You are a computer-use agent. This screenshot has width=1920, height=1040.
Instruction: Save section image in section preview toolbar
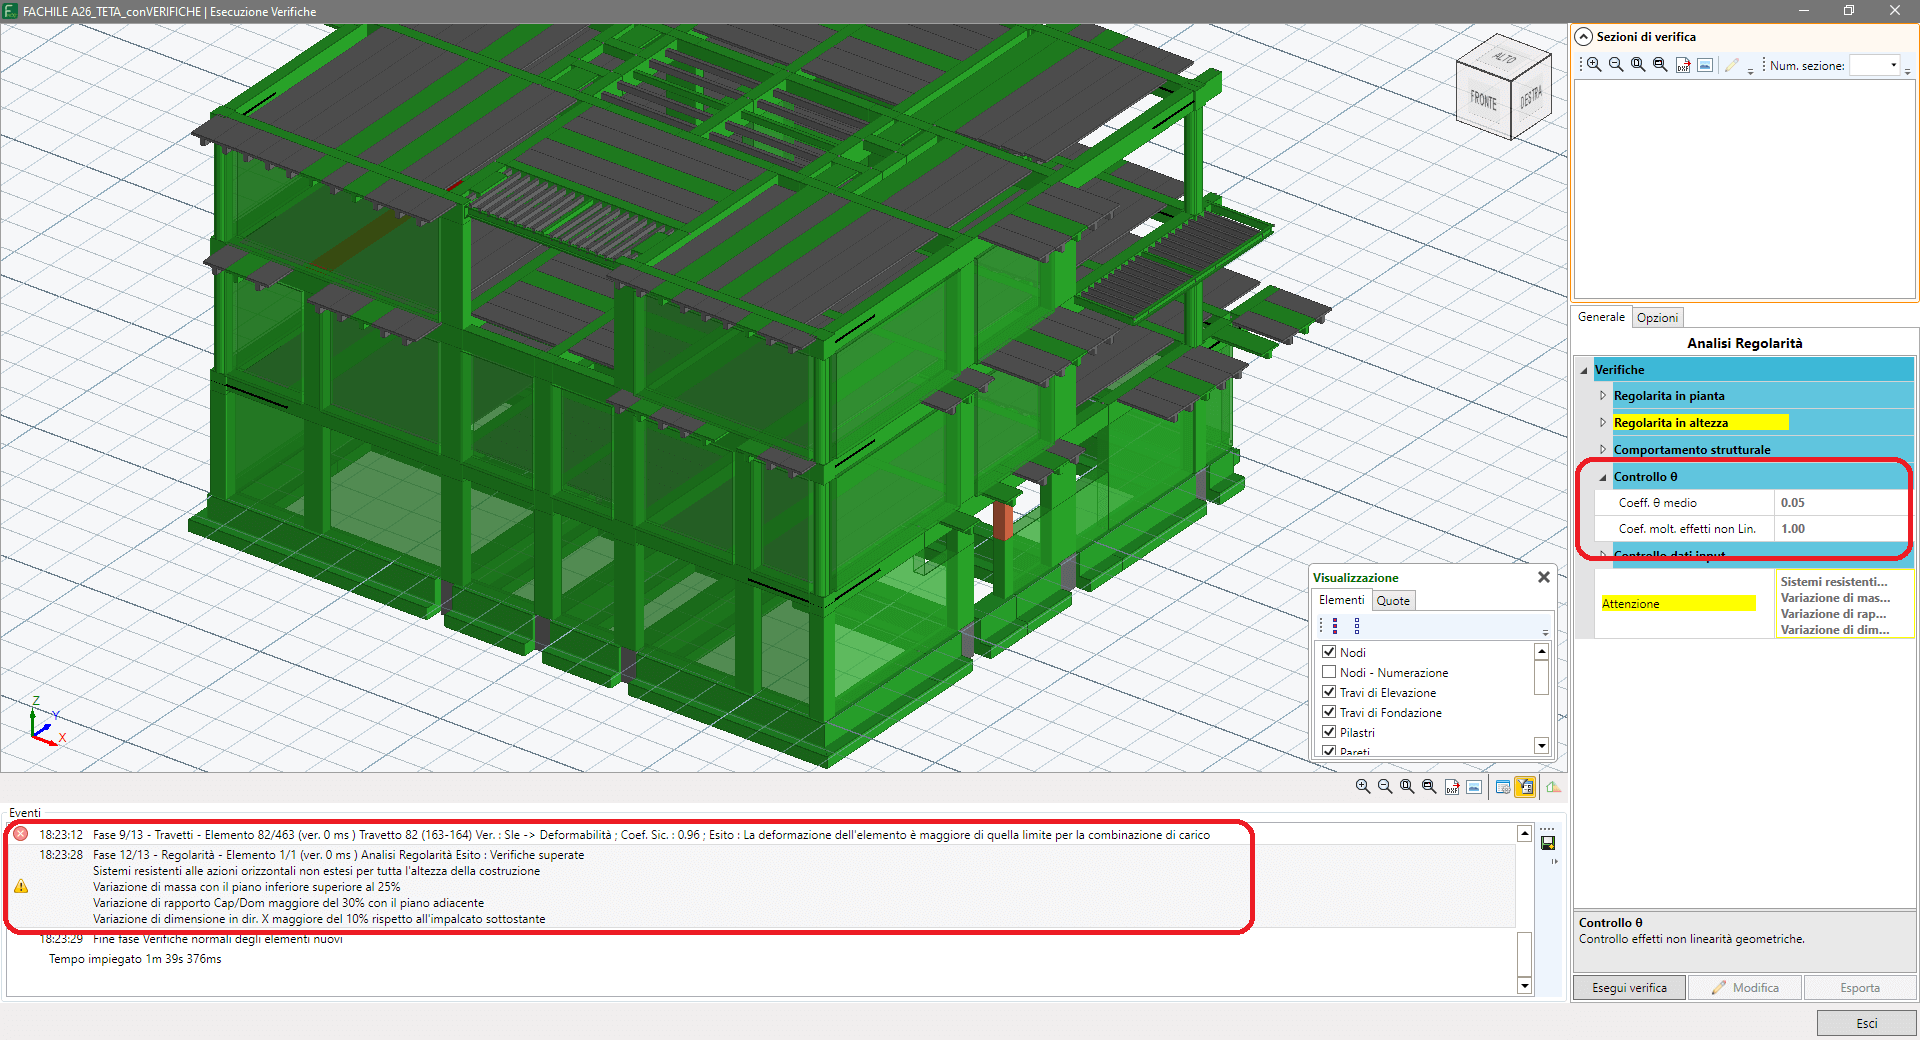click(x=1705, y=65)
